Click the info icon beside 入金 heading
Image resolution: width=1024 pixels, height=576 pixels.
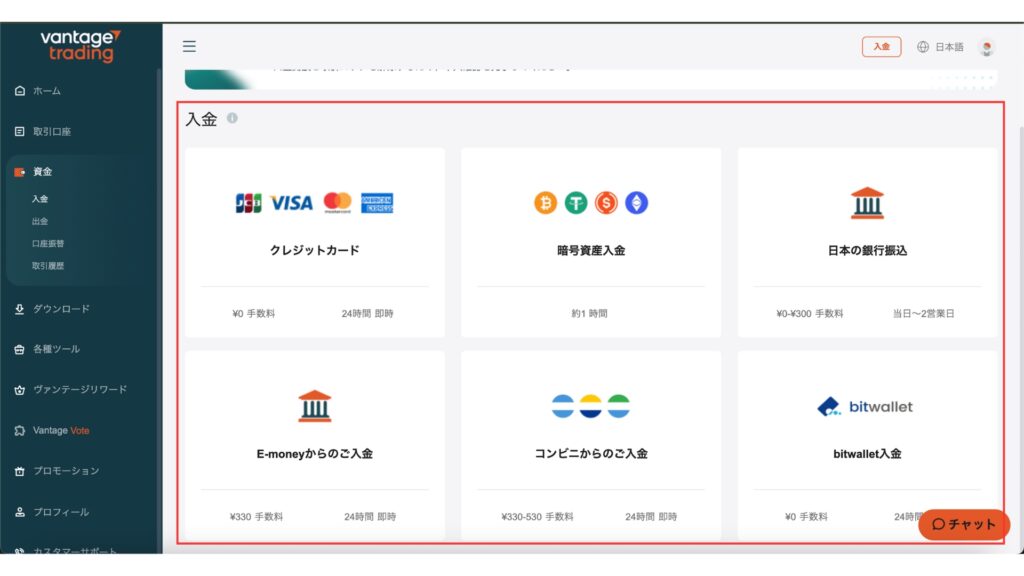pos(232,118)
